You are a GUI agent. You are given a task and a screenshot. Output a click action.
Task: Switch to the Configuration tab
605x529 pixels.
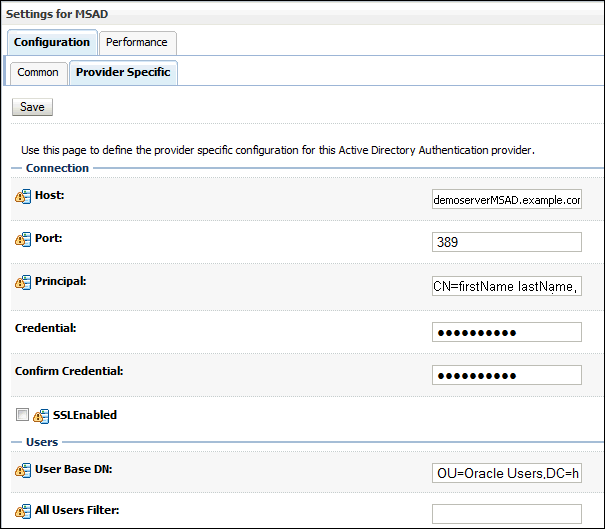coord(52,43)
